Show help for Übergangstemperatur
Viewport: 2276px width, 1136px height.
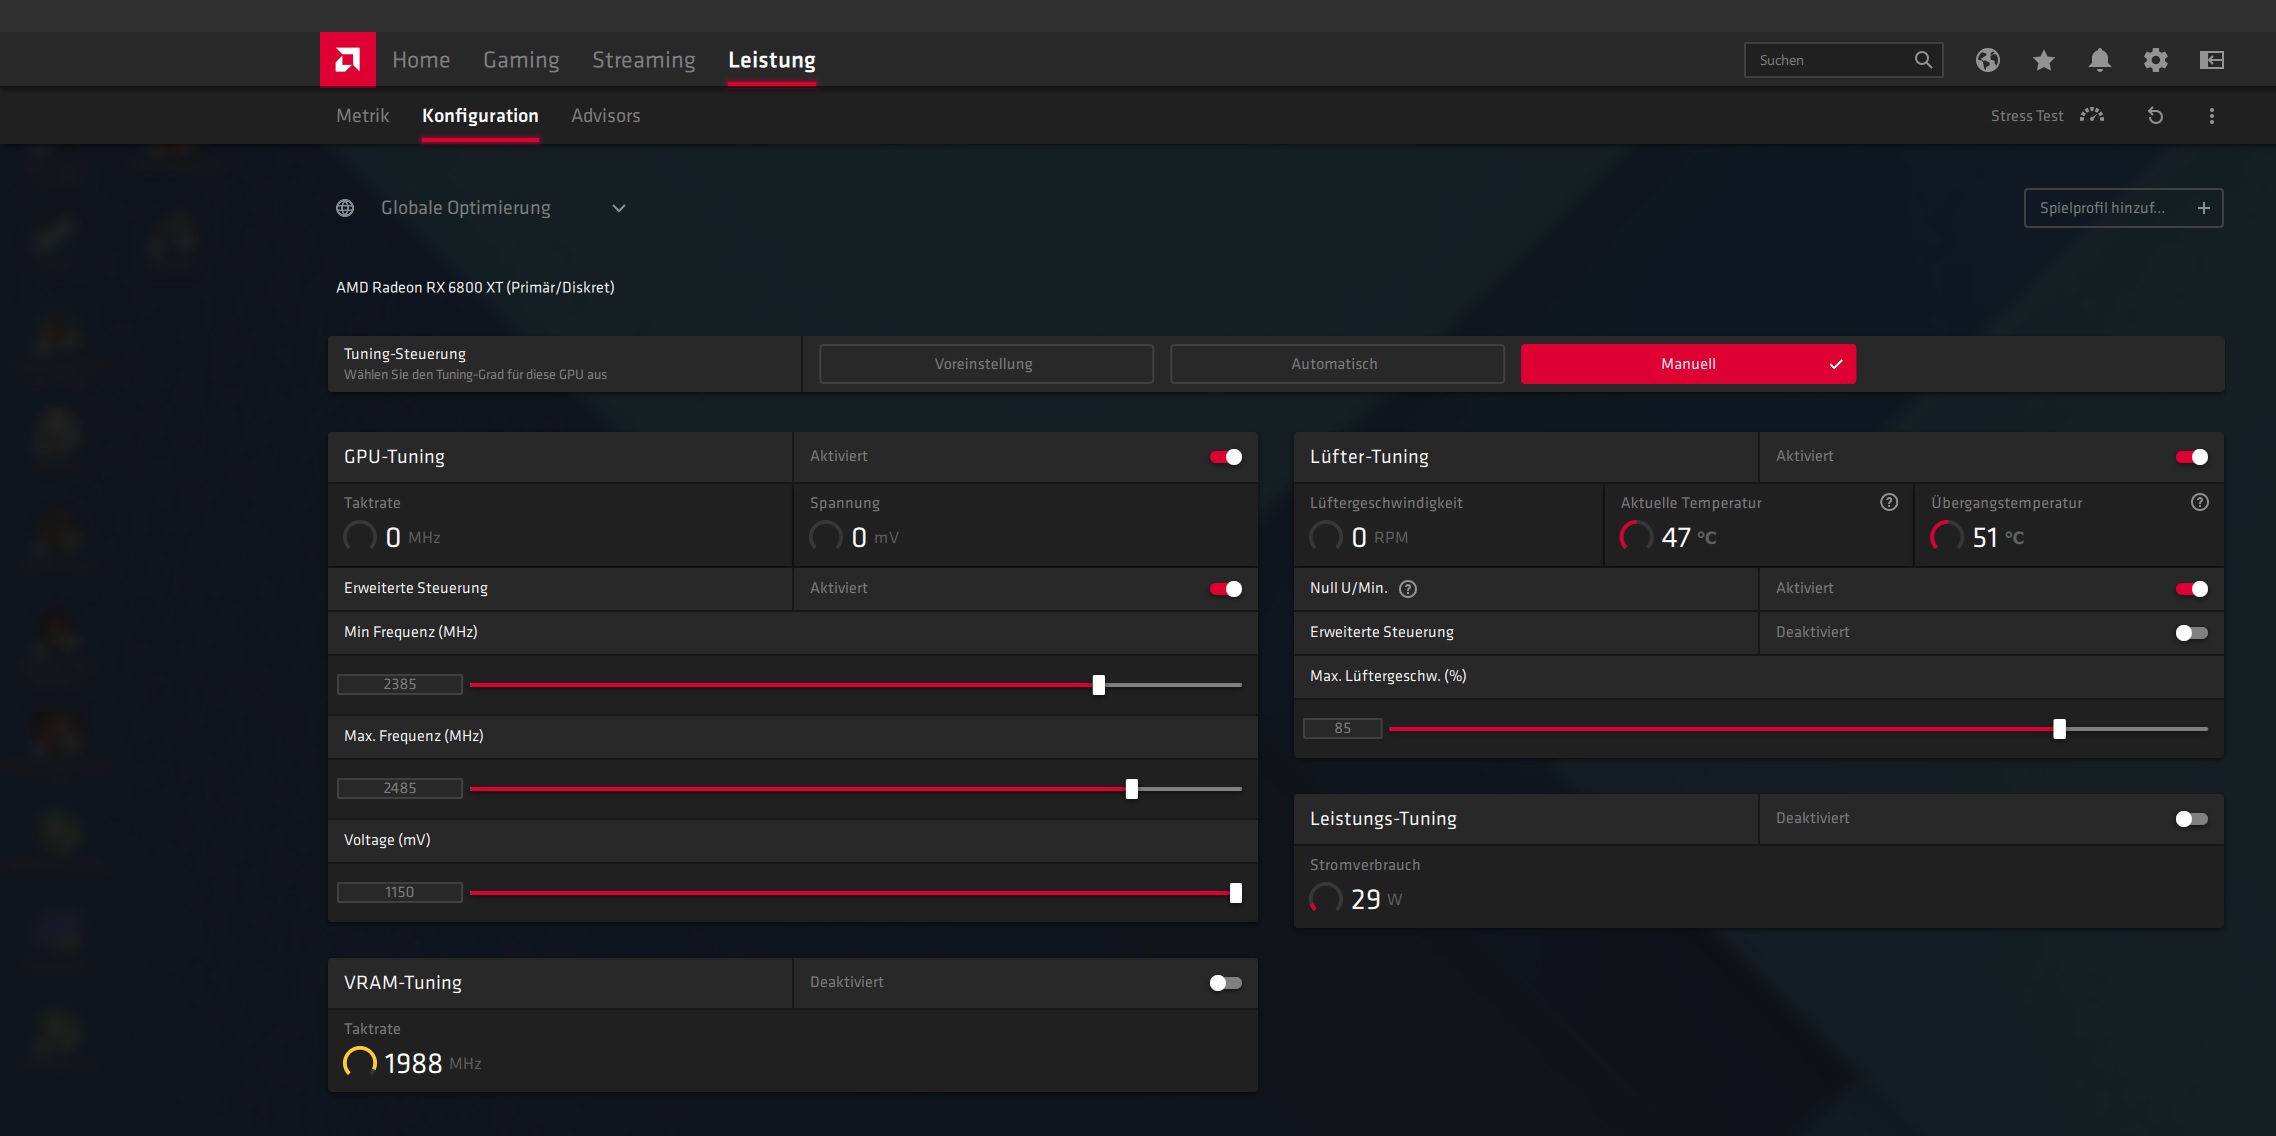tap(2199, 503)
